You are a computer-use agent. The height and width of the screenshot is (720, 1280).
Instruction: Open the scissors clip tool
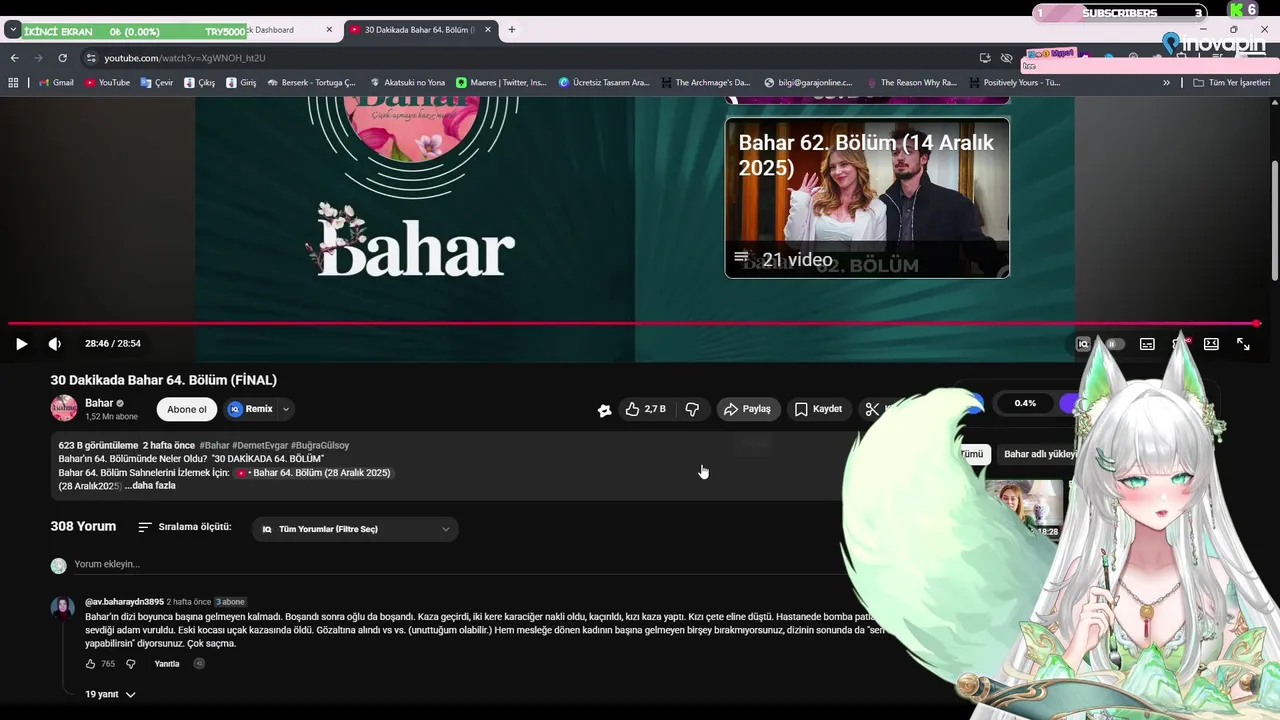[x=872, y=409]
